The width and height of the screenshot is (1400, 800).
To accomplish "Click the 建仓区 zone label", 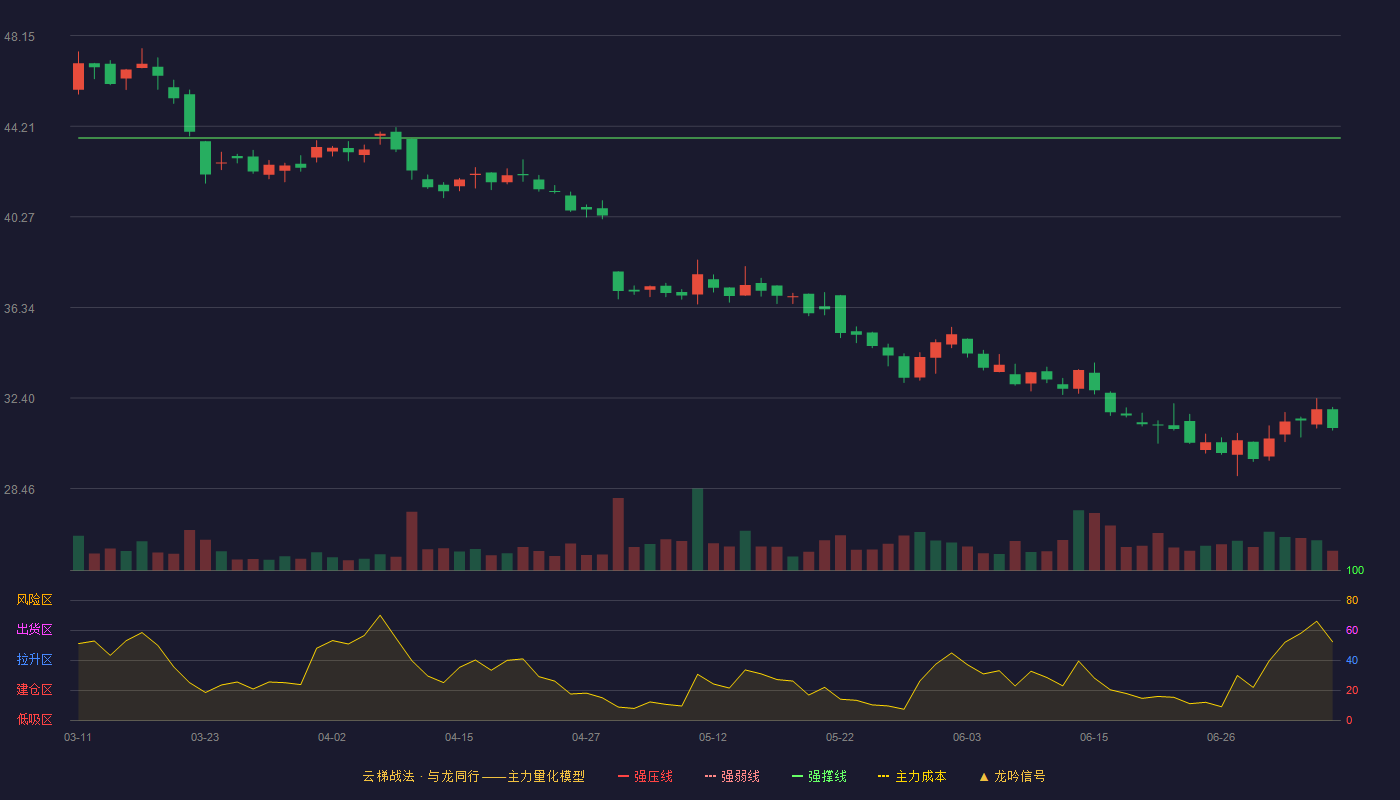I will (x=34, y=690).
